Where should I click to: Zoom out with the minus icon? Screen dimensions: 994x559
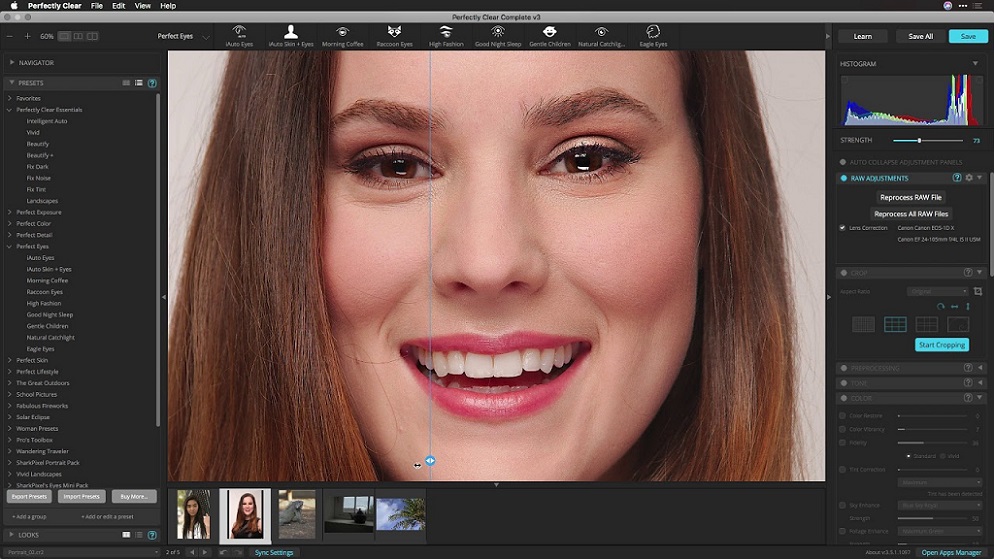click(x=10, y=36)
